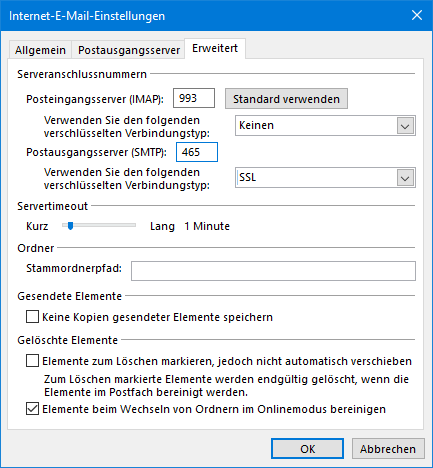433x468 pixels.
Task: Click the Servertimeout slider thumb
Action: (70, 226)
